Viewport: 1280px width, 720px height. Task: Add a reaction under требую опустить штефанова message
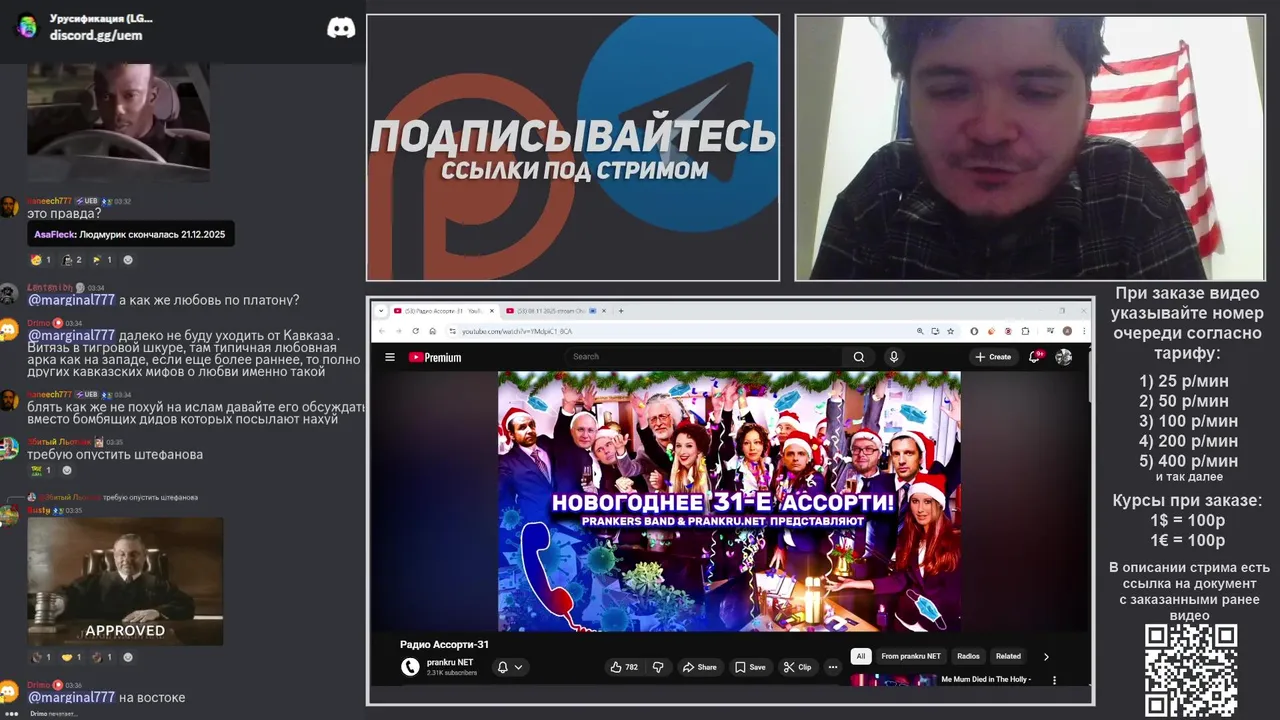click(x=67, y=470)
